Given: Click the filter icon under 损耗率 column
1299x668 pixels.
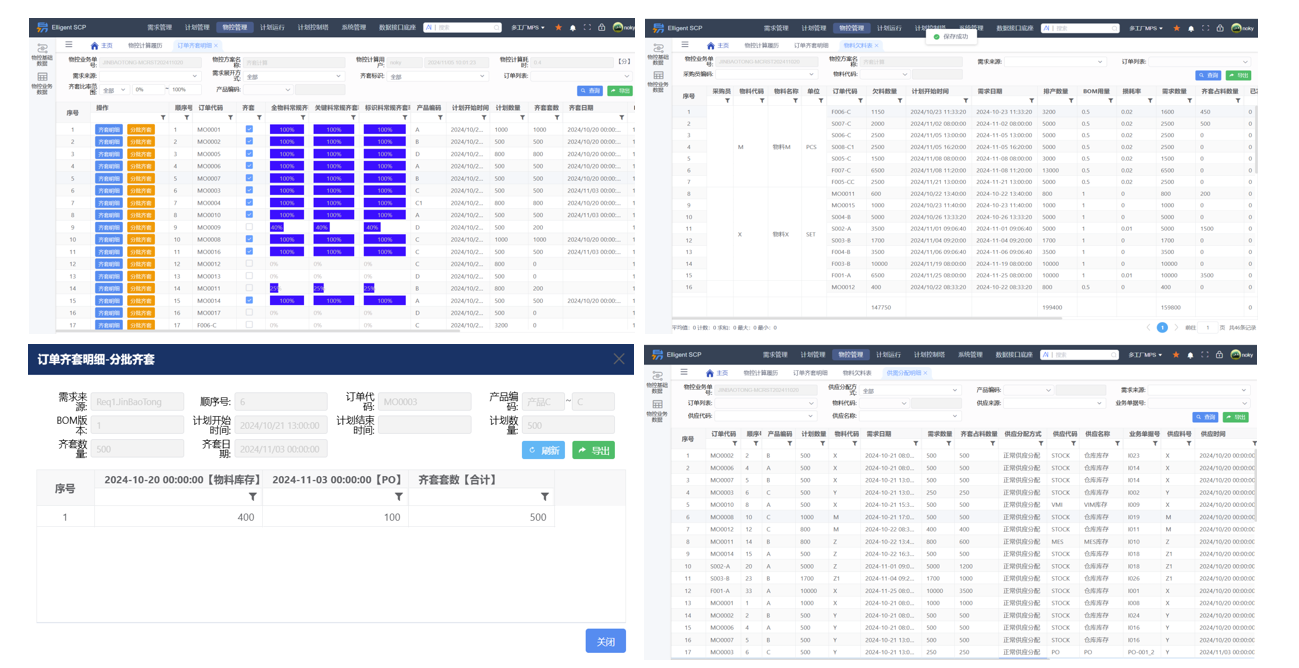Looking at the screenshot, I should [x=1151, y=101].
